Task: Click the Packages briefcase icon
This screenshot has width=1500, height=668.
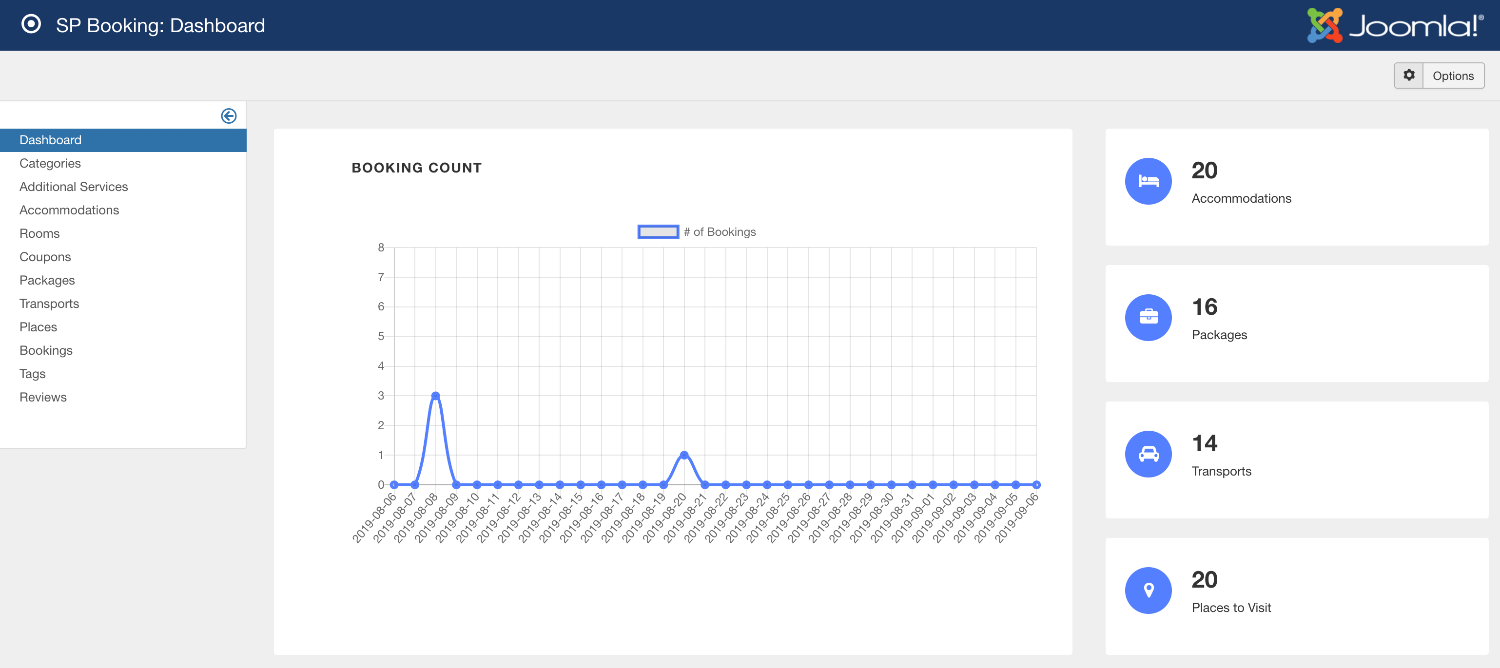Action: pos(1148,317)
